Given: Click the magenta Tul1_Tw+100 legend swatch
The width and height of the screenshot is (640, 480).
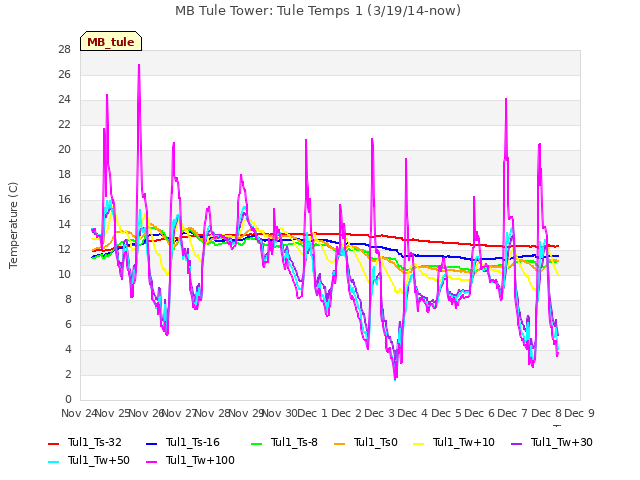Looking at the screenshot, I should point(151,461).
